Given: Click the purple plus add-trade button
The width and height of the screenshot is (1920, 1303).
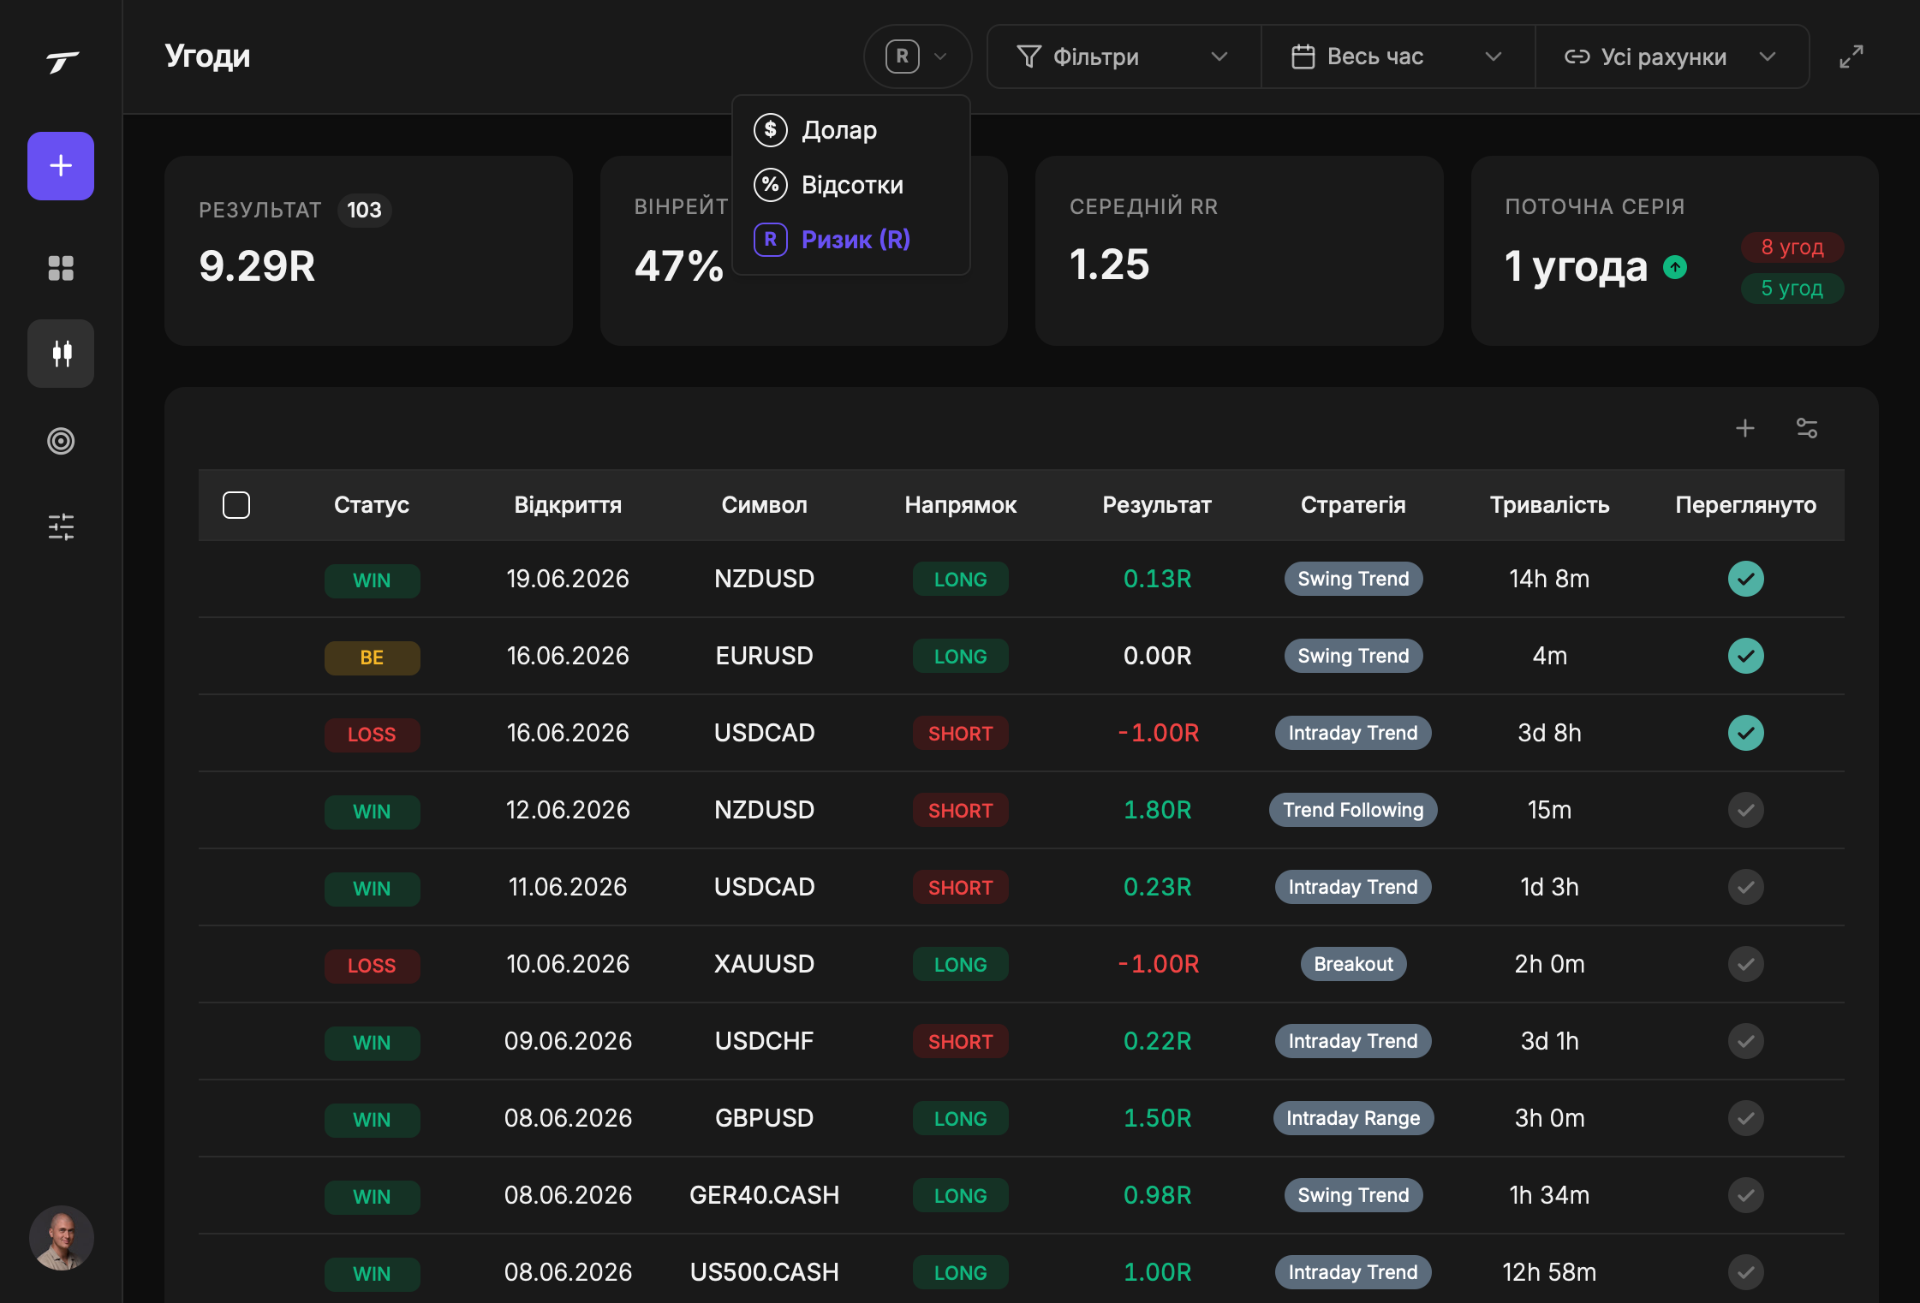Looking at the screenshot, I should (61, 166).
